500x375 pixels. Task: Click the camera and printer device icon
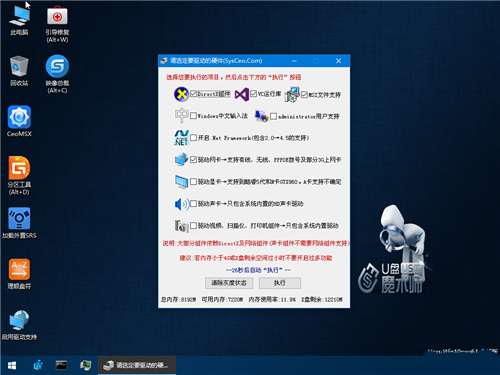coord(181,226)
